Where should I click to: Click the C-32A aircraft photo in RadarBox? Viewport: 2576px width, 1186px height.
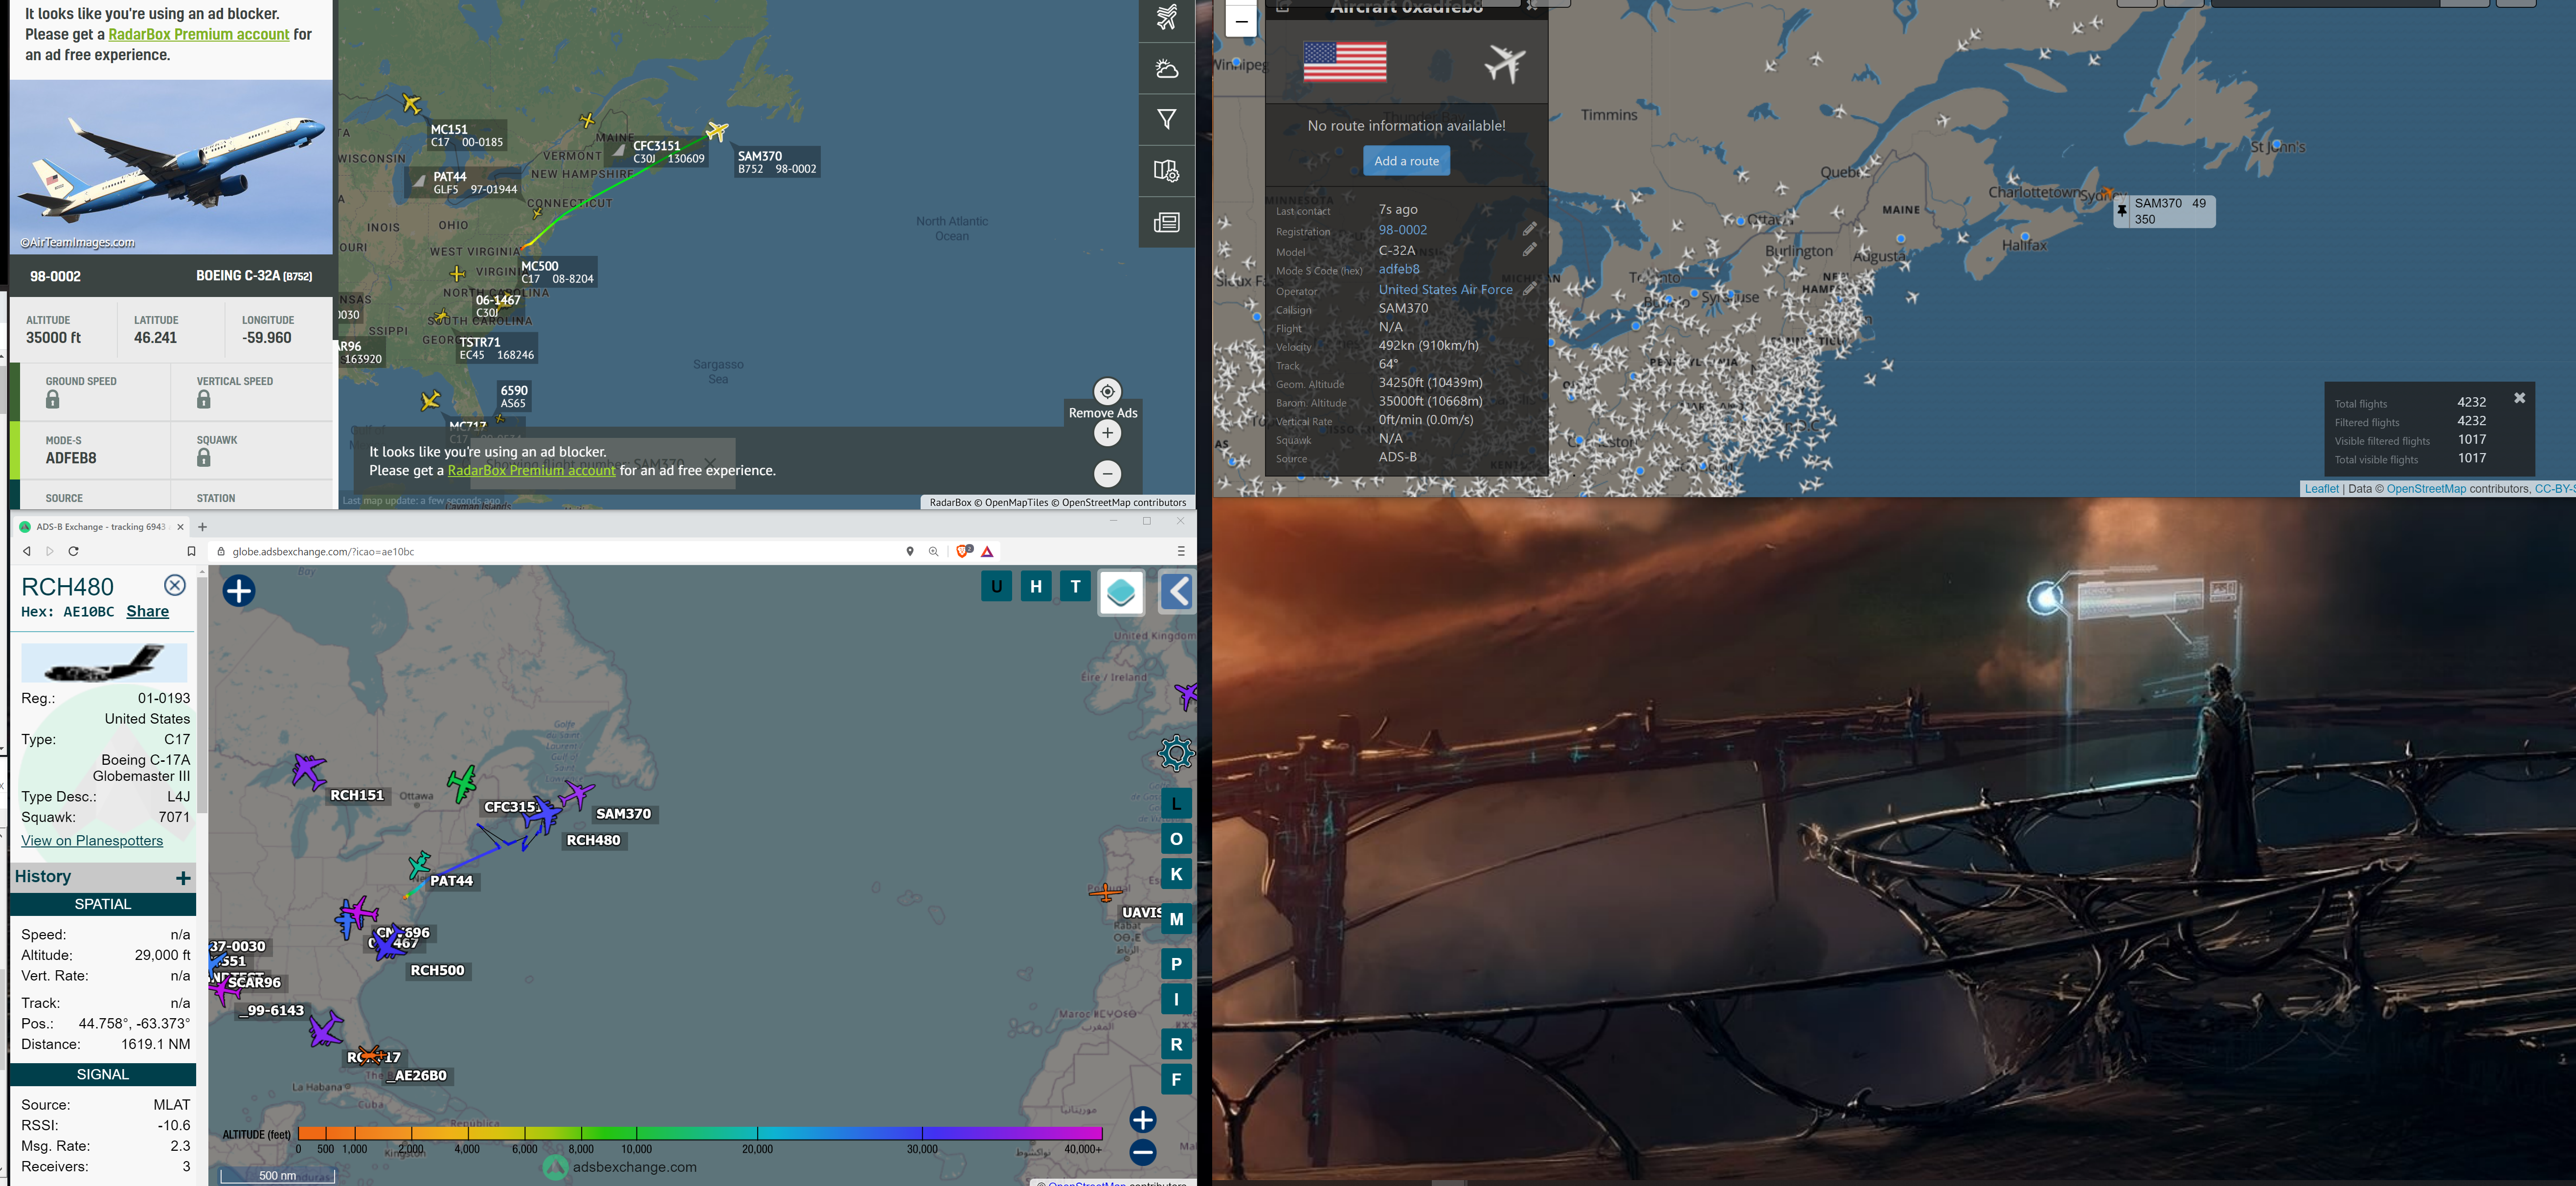click(x=171, y=167)
